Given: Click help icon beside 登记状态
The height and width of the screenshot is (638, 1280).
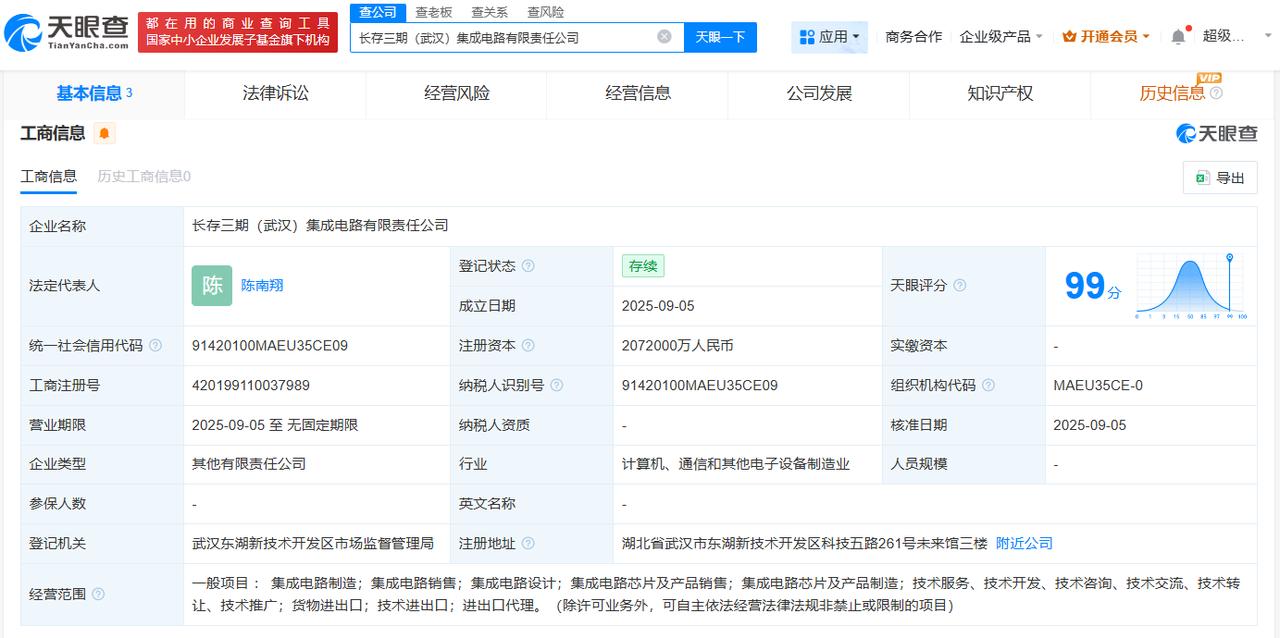Looking at the screenshot, I should 528,266.
